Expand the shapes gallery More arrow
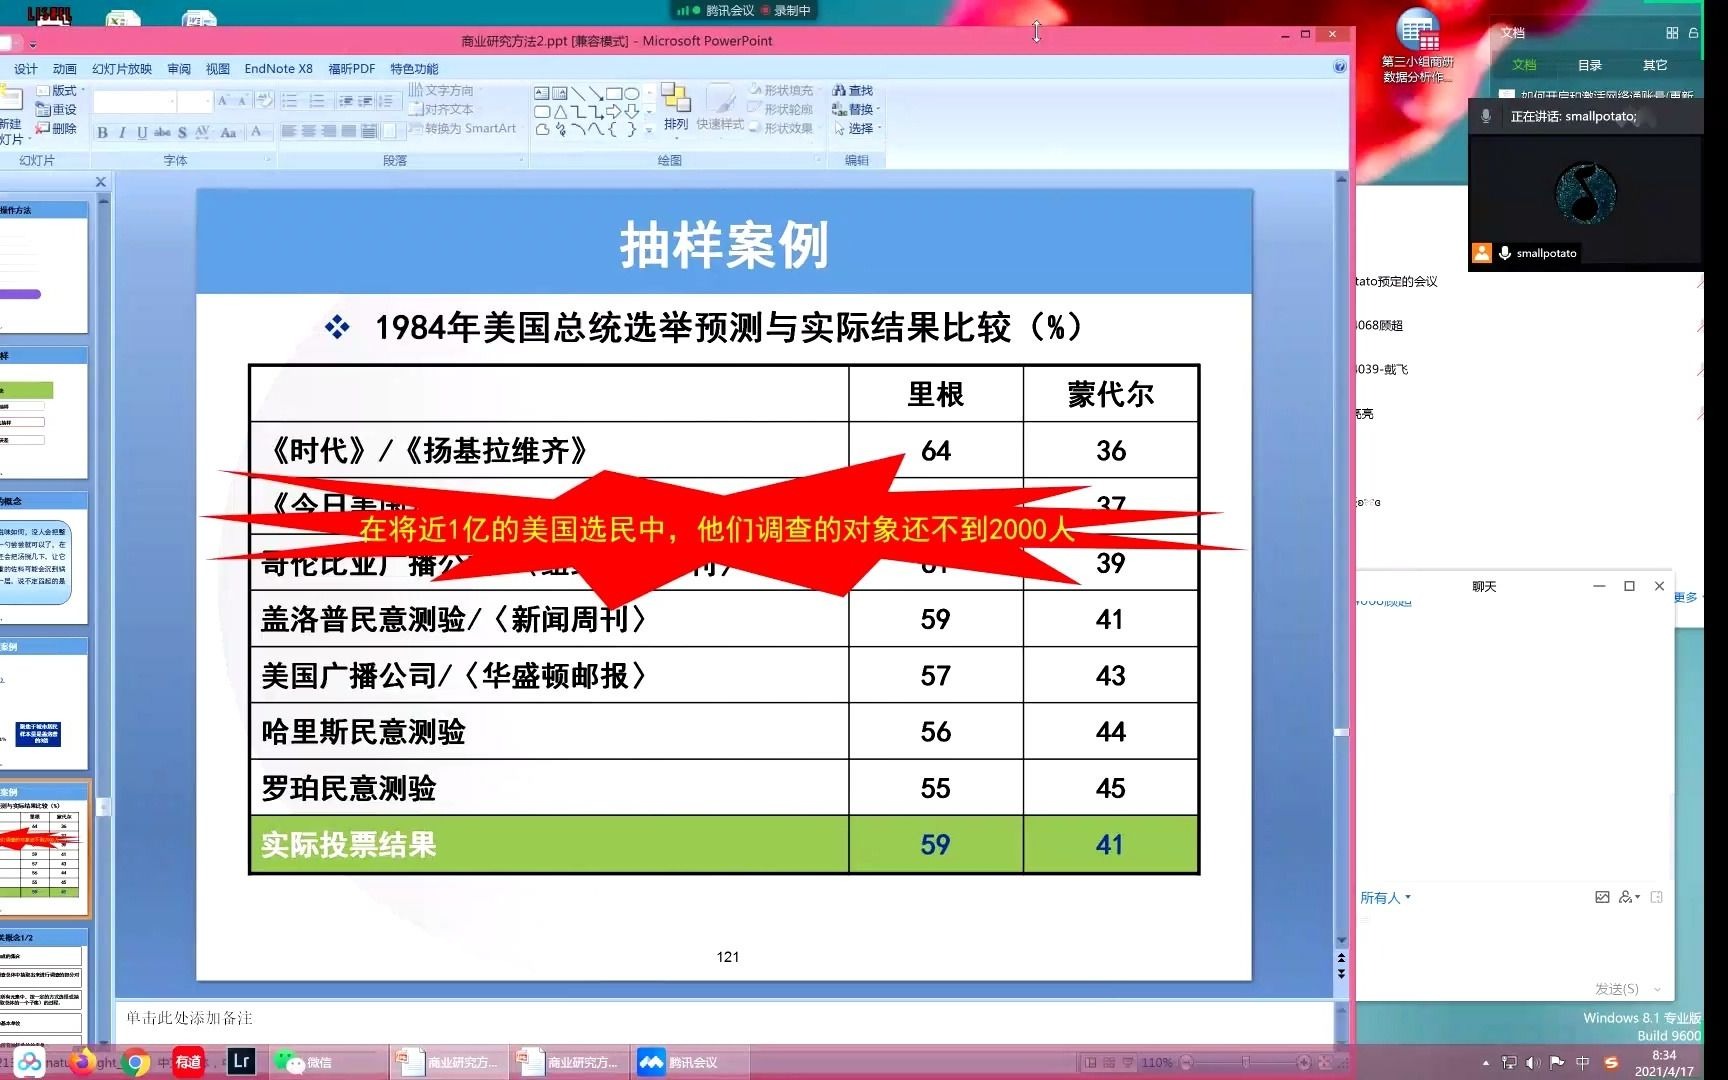The image size is (1728, 1080). click(x=649, y=130)
